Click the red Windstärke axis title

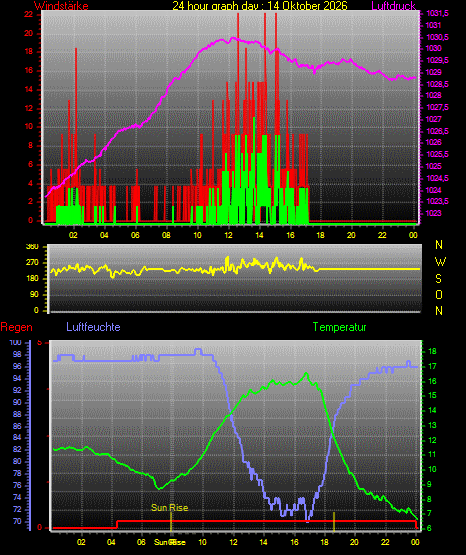point(61,6)
